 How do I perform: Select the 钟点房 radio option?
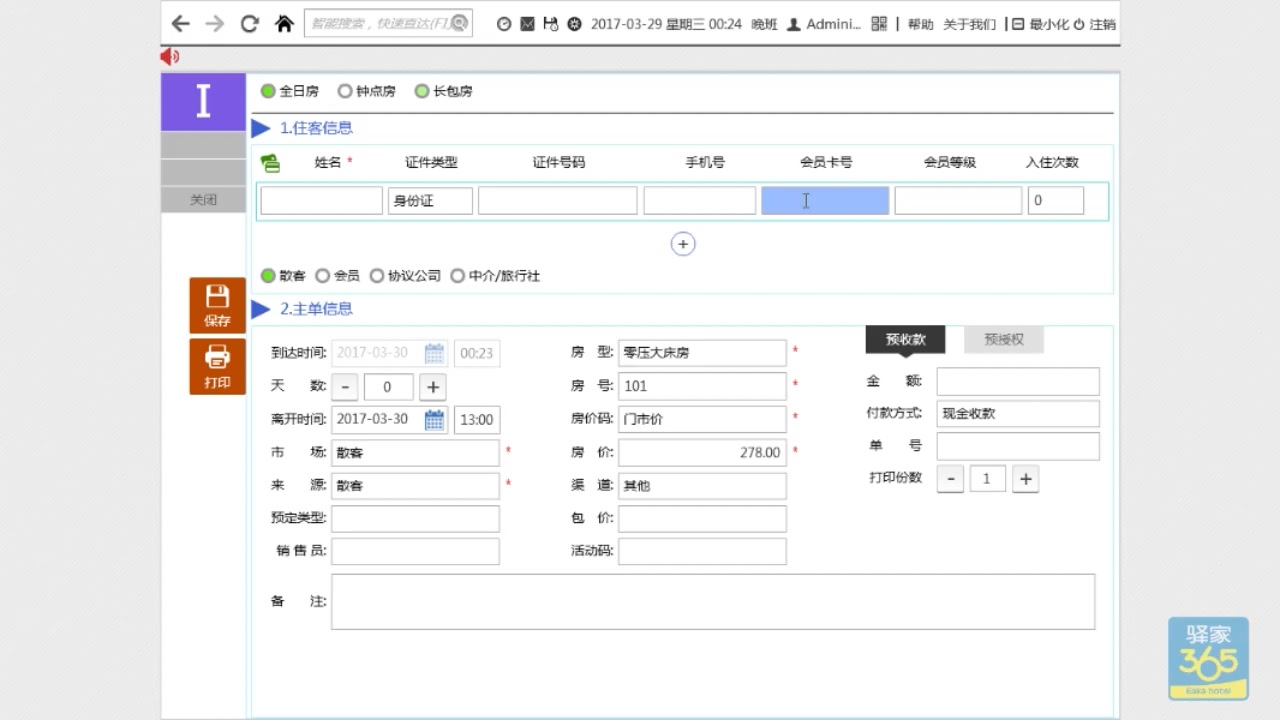point(345,91)
